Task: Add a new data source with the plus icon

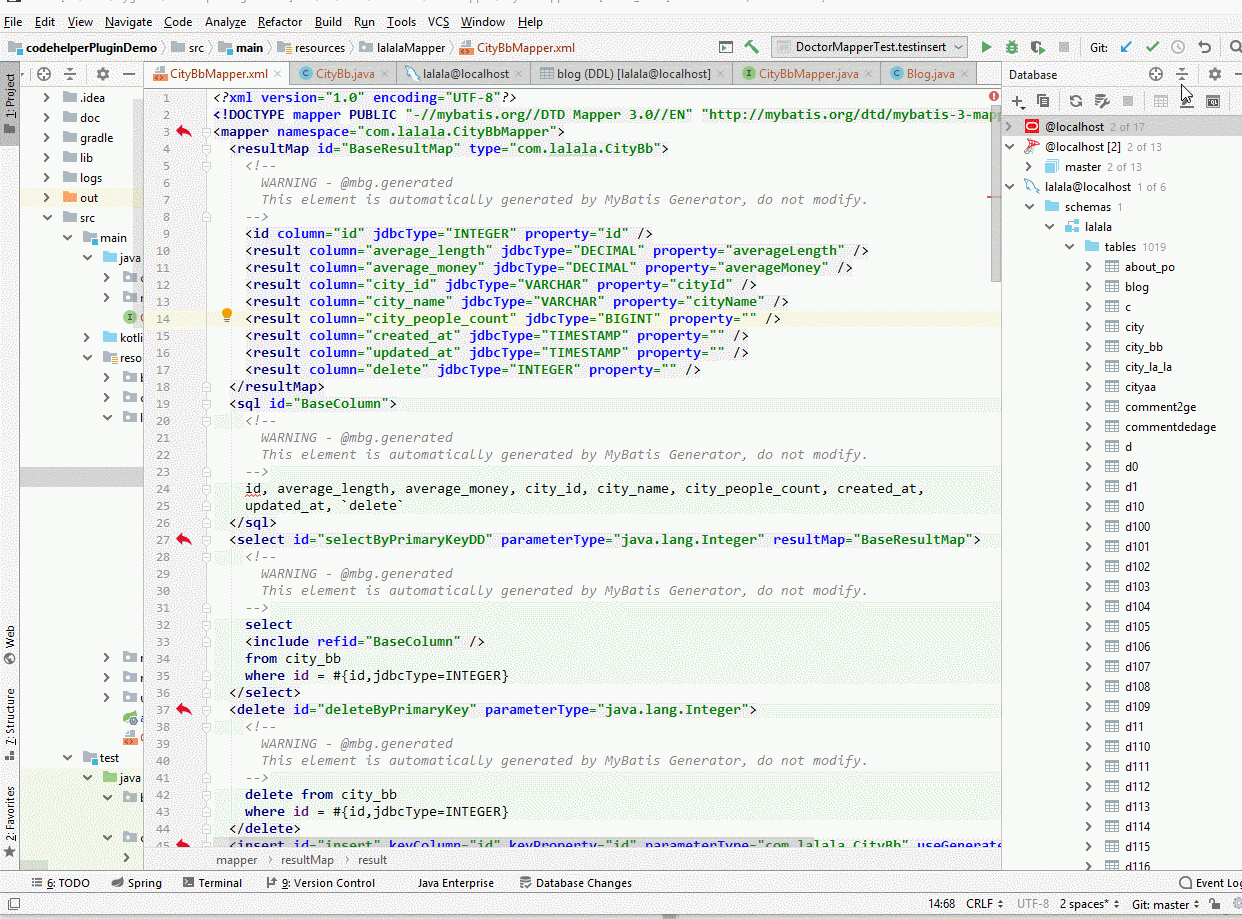Action: click(x=1016, y=100)
